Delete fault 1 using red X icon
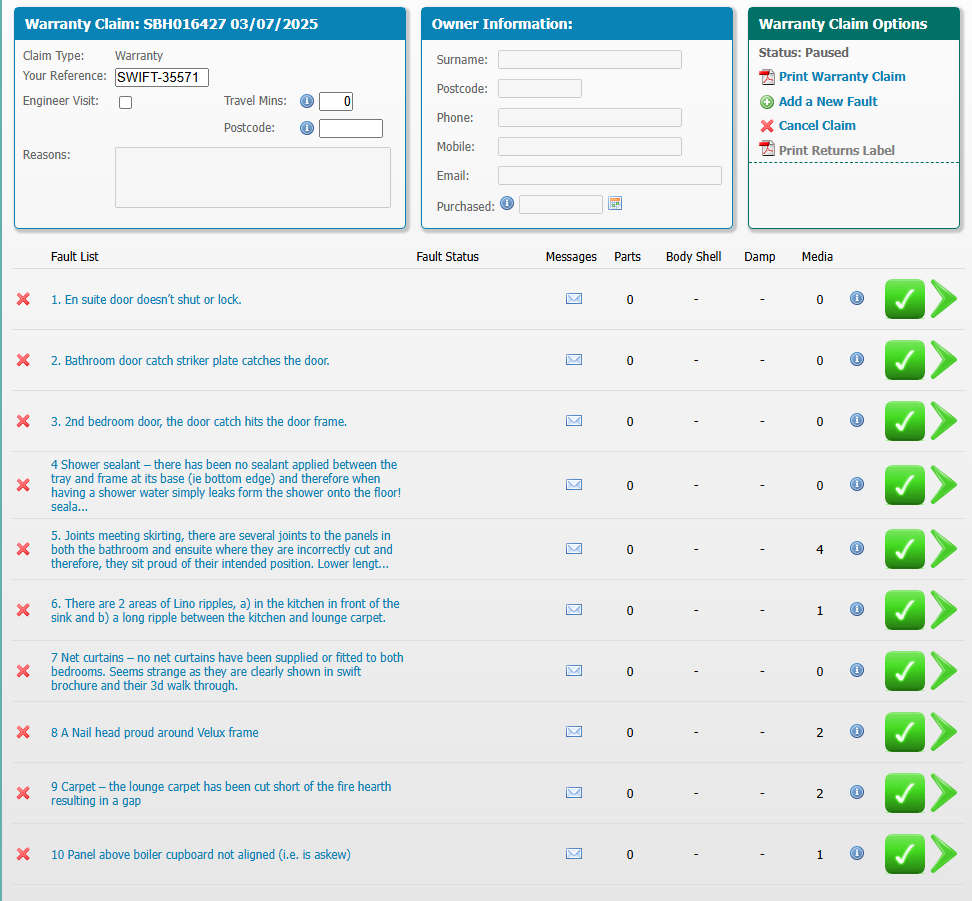972x901 pixels. tap(23, 299)
